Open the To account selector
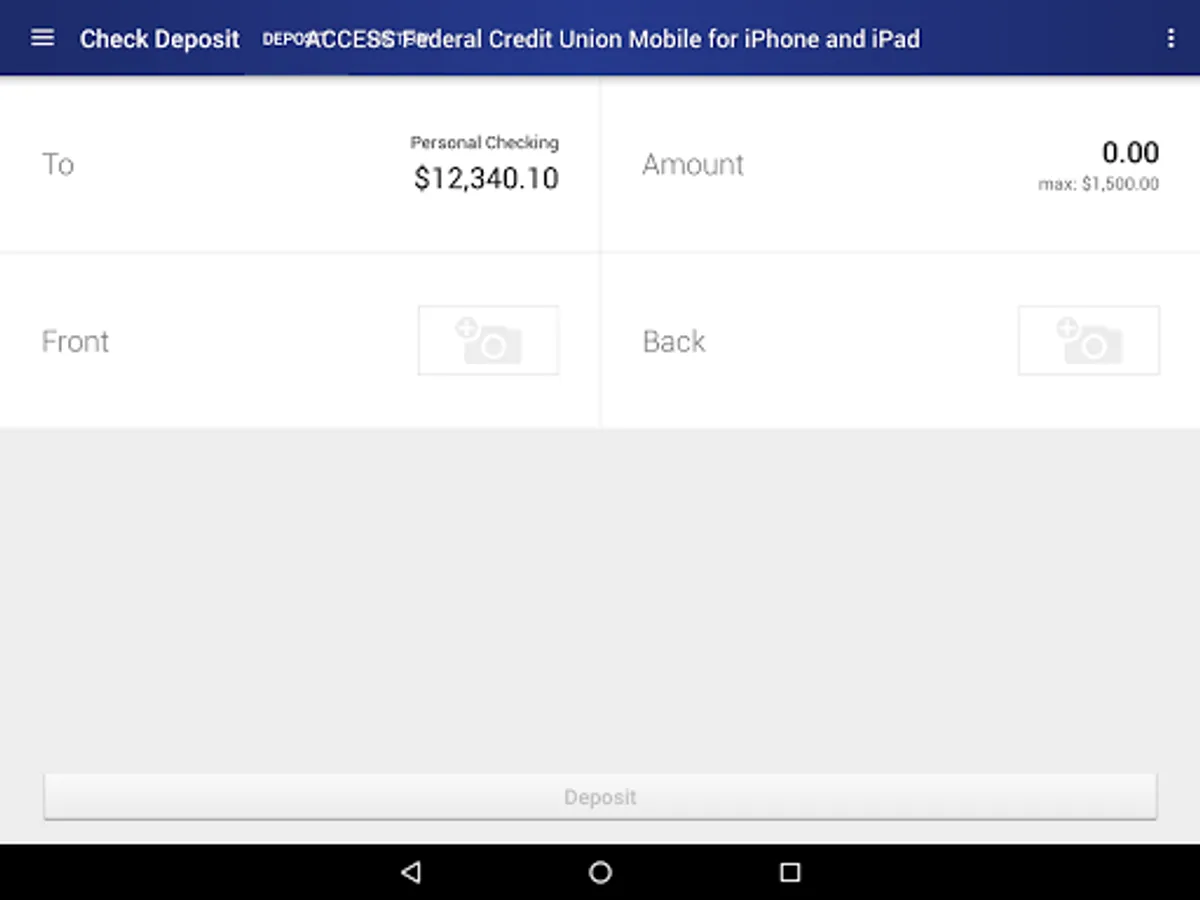 (300, 164)
